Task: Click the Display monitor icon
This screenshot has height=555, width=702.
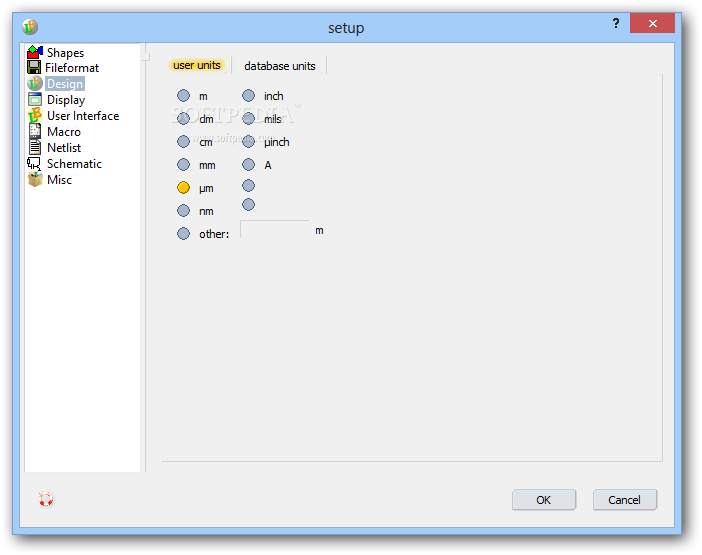Action: point(34,99)
